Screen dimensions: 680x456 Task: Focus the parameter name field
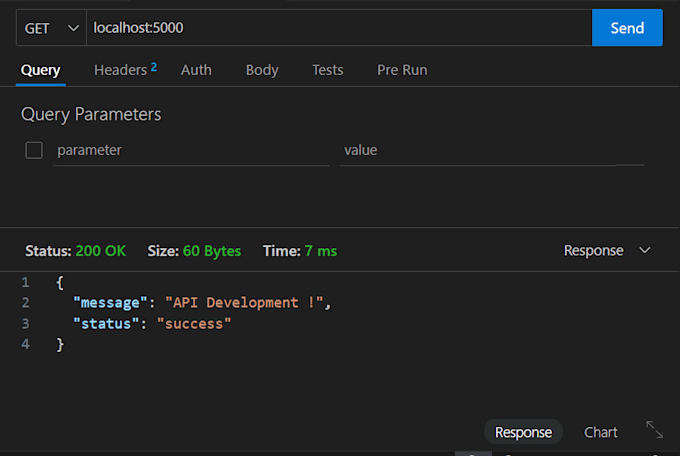point(191,151)
